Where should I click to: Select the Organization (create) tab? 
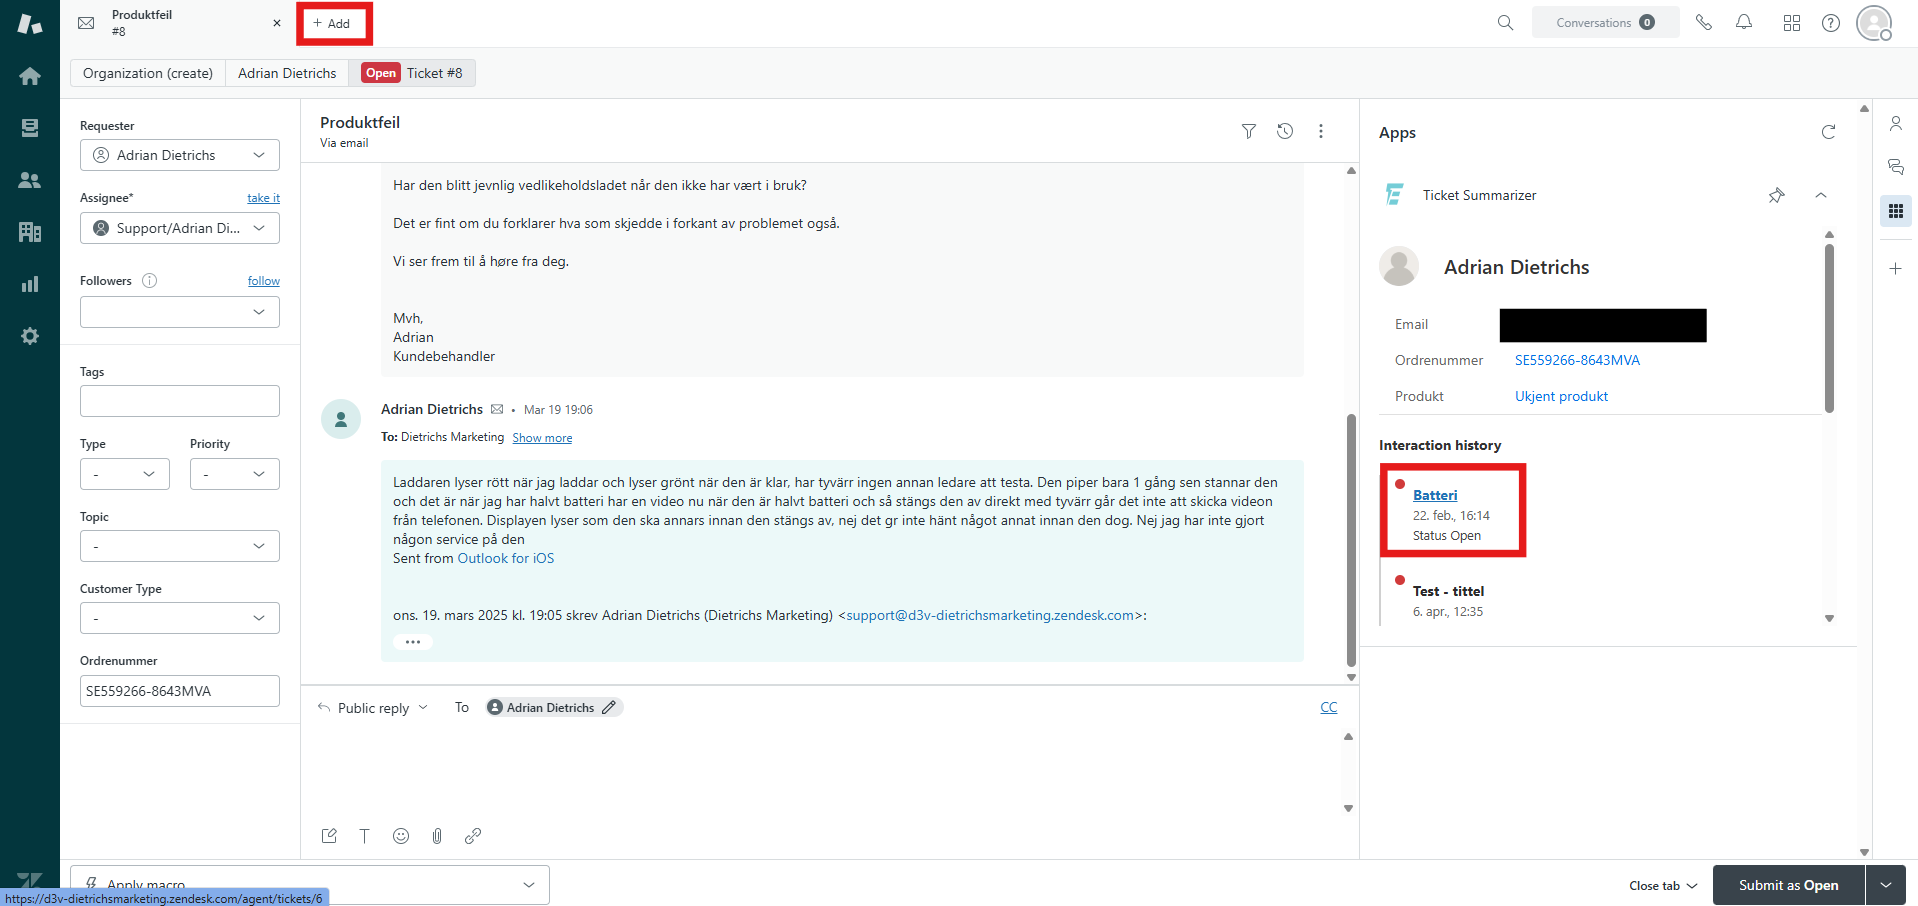point(148,73)
